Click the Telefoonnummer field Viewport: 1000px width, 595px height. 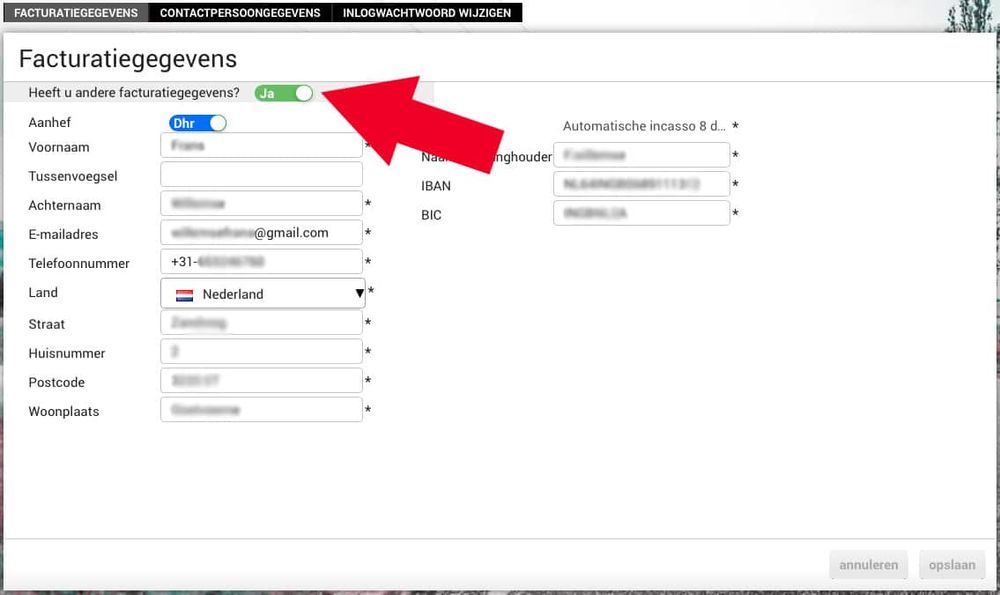tap(261, 261)
